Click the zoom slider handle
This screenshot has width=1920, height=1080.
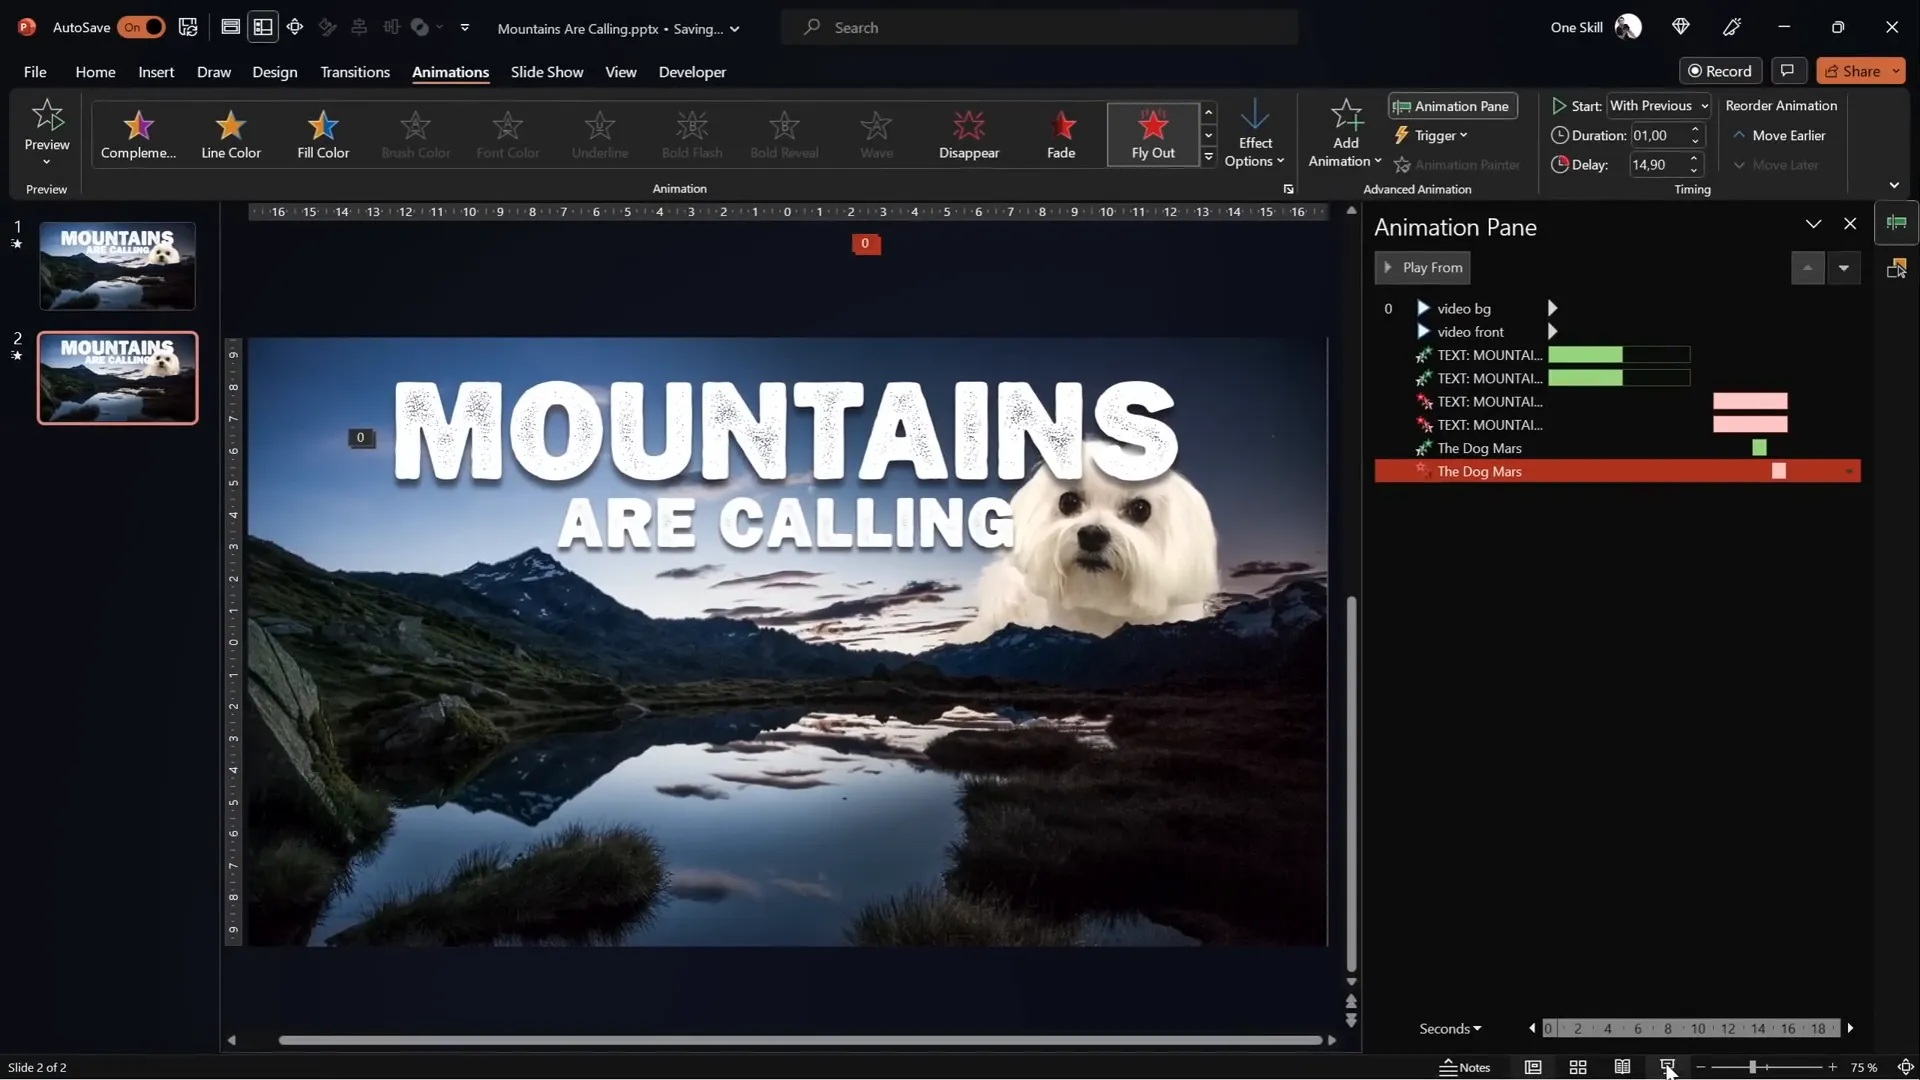click(1752, 1068)
